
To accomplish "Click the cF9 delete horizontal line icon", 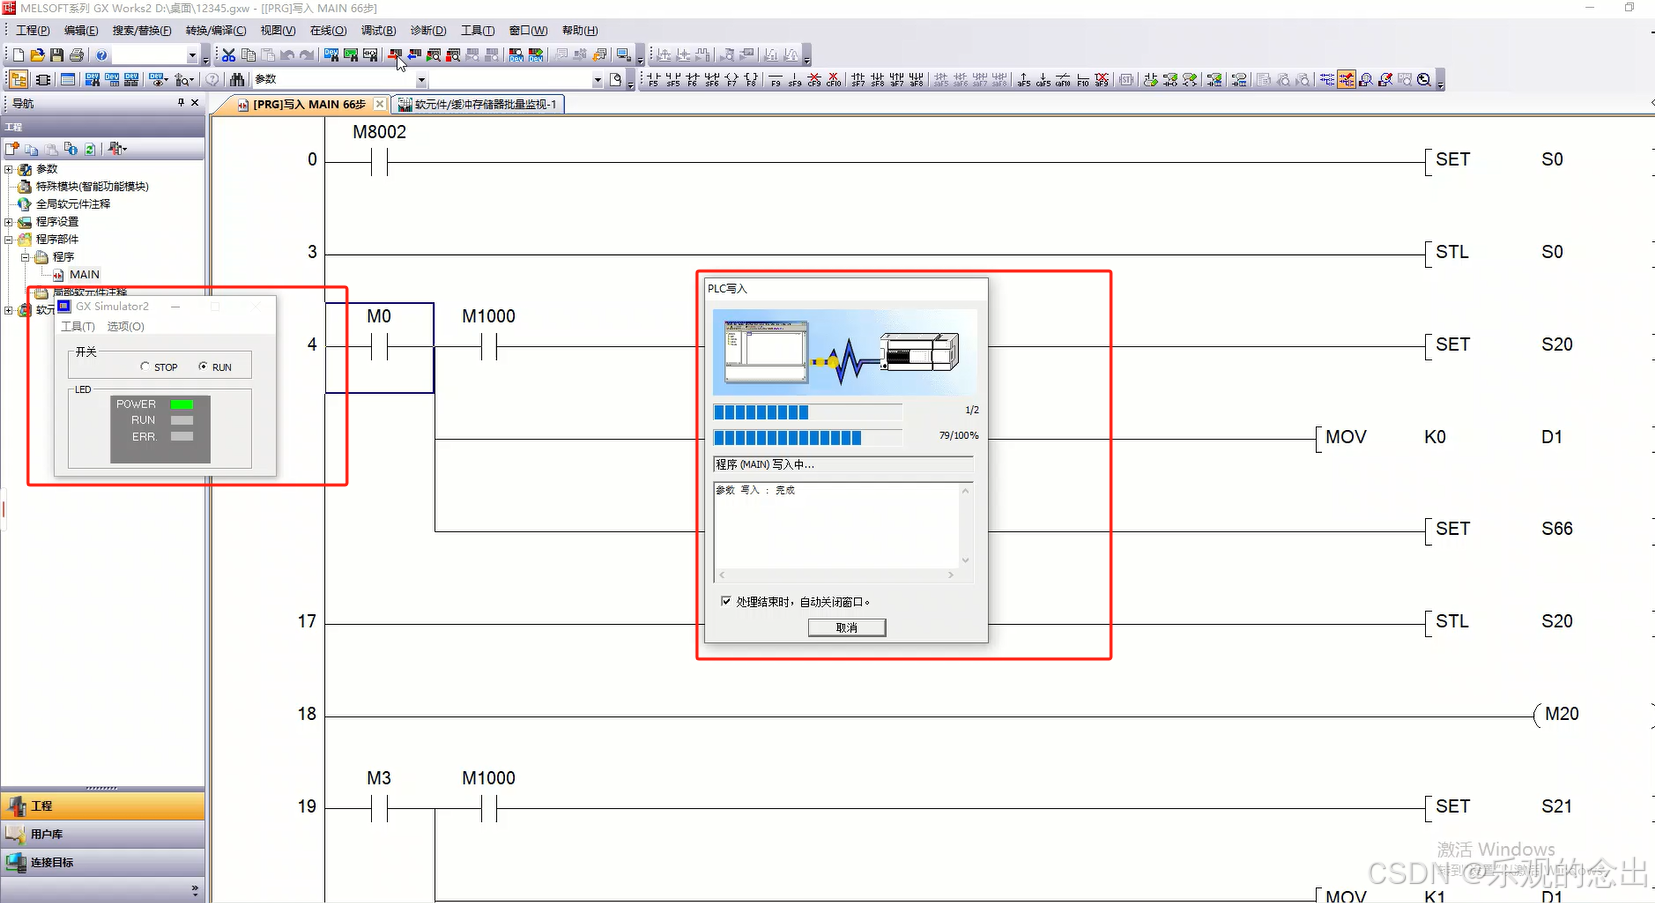I will (x=814, y=79).
